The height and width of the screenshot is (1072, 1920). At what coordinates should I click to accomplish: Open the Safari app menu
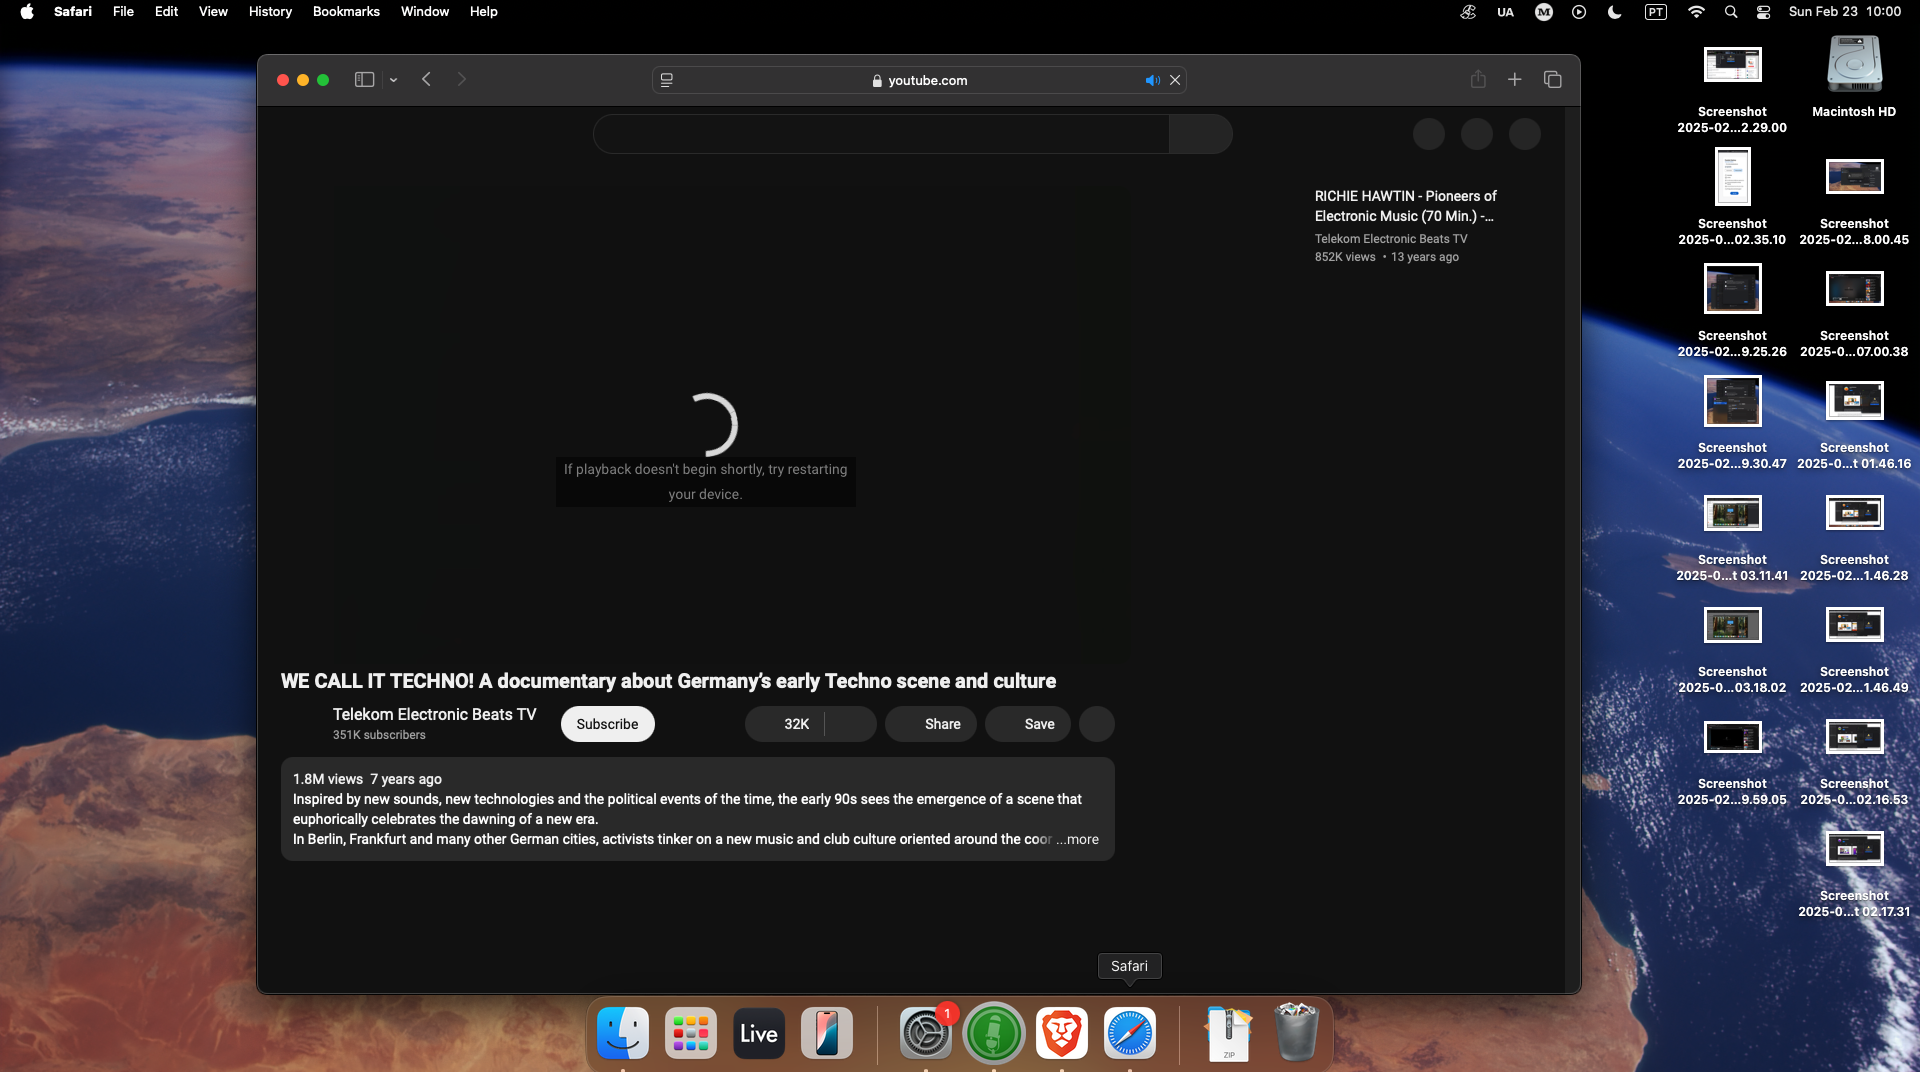click(73, 11)
